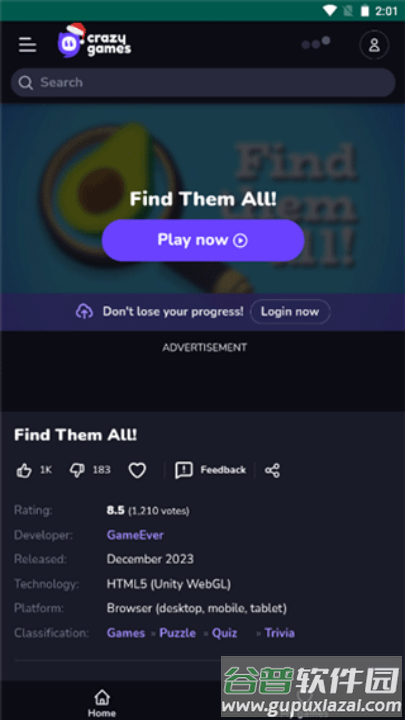This screenshot has width=405, height=720.
Task: Open the Games classification link
Action: tap(126, 633)
